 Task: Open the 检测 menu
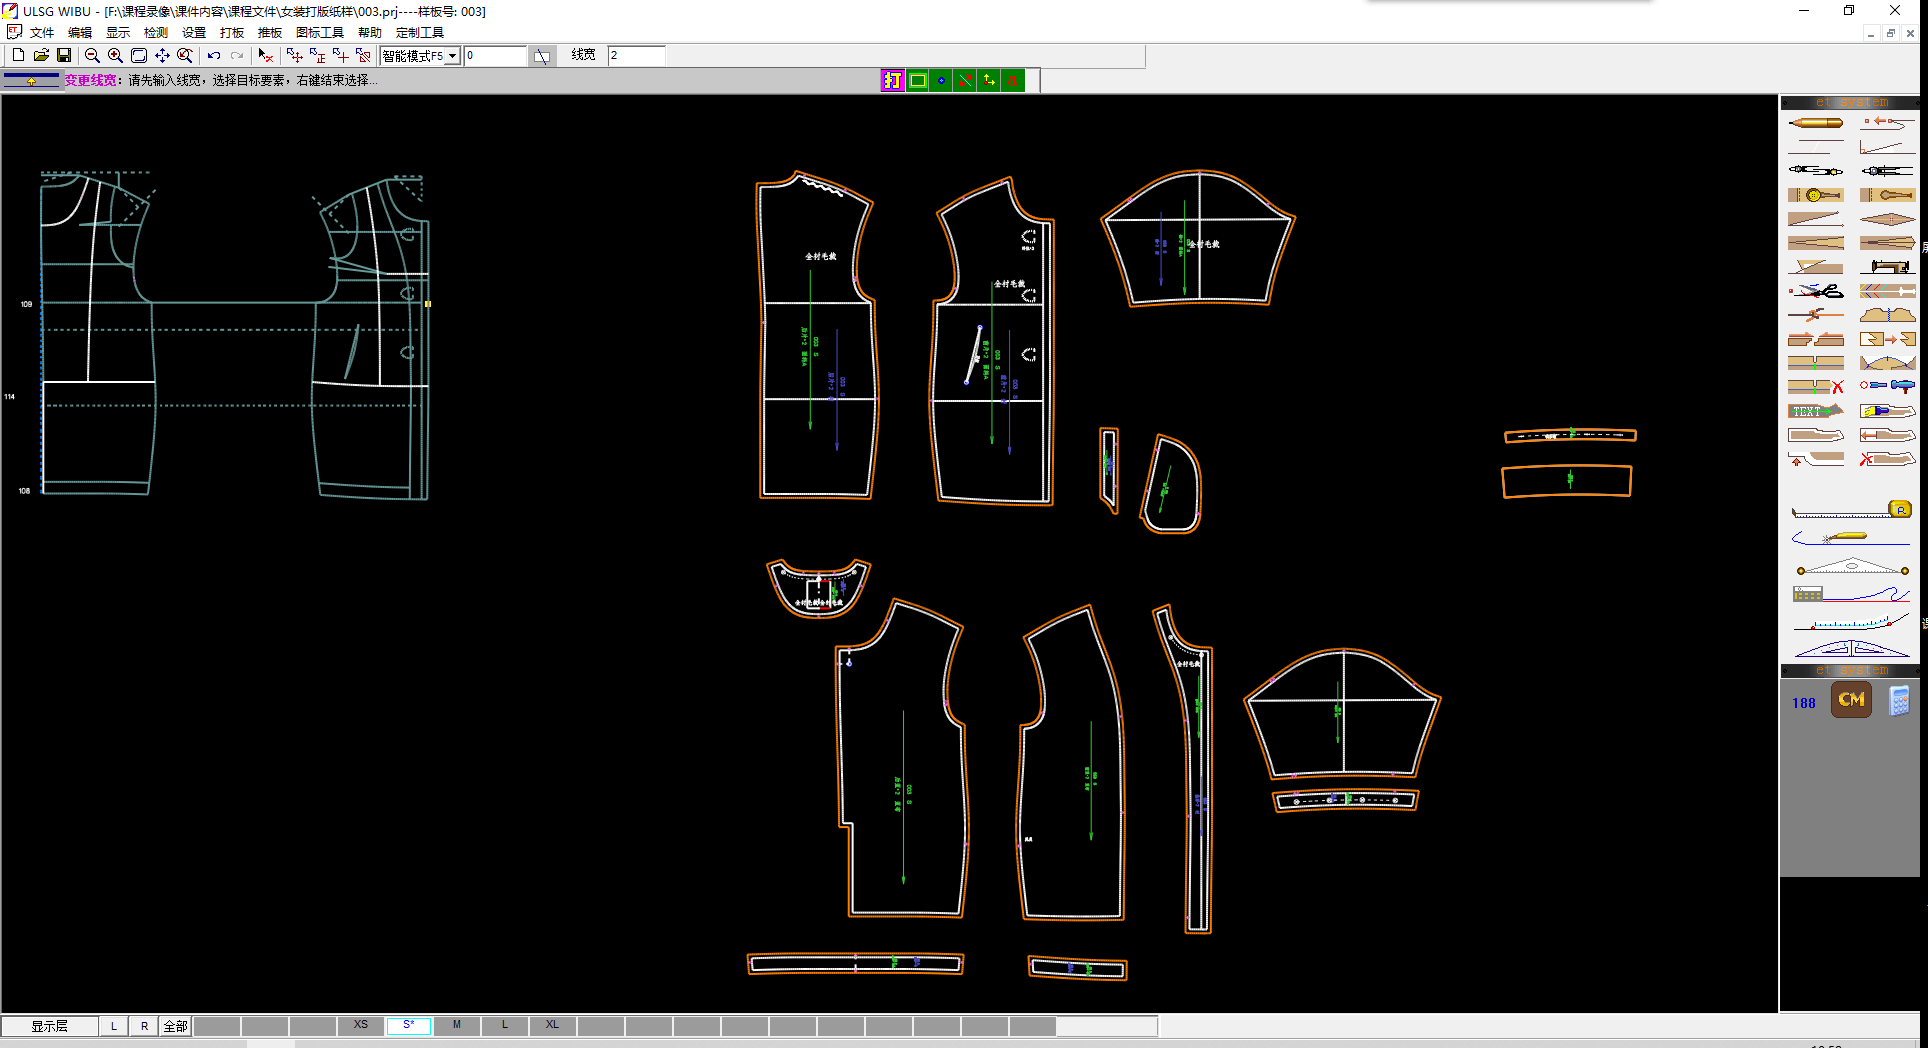pyautogui.click(x=156, y=32)
